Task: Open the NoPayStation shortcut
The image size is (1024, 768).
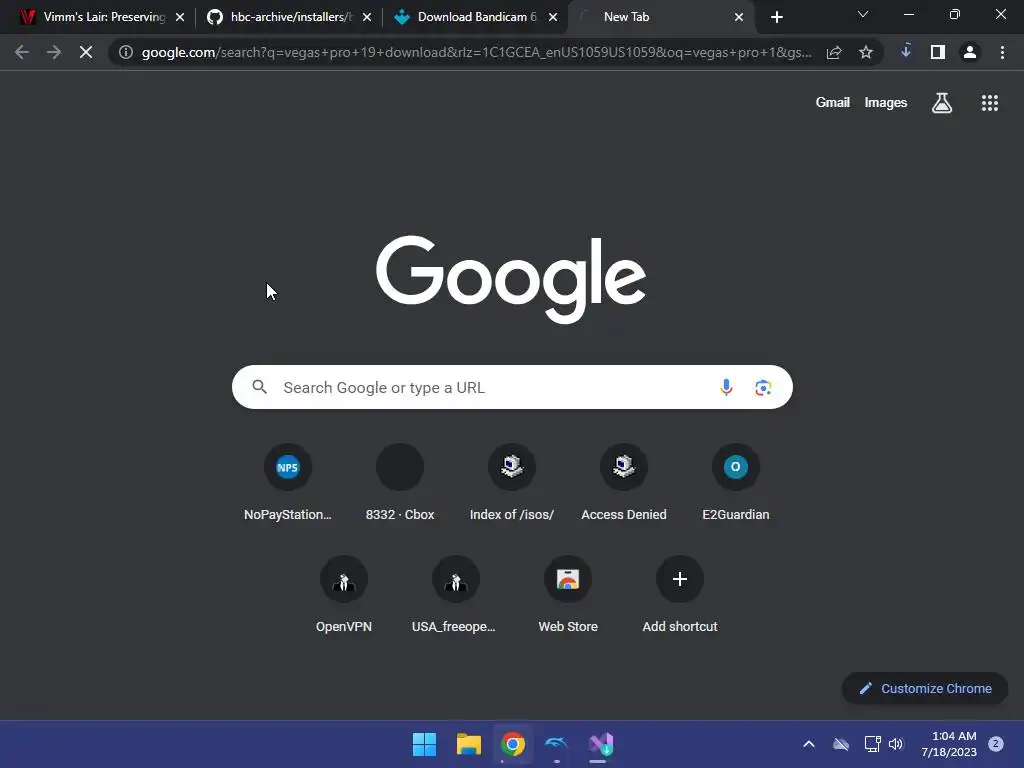Action: [x=287, y=483]
